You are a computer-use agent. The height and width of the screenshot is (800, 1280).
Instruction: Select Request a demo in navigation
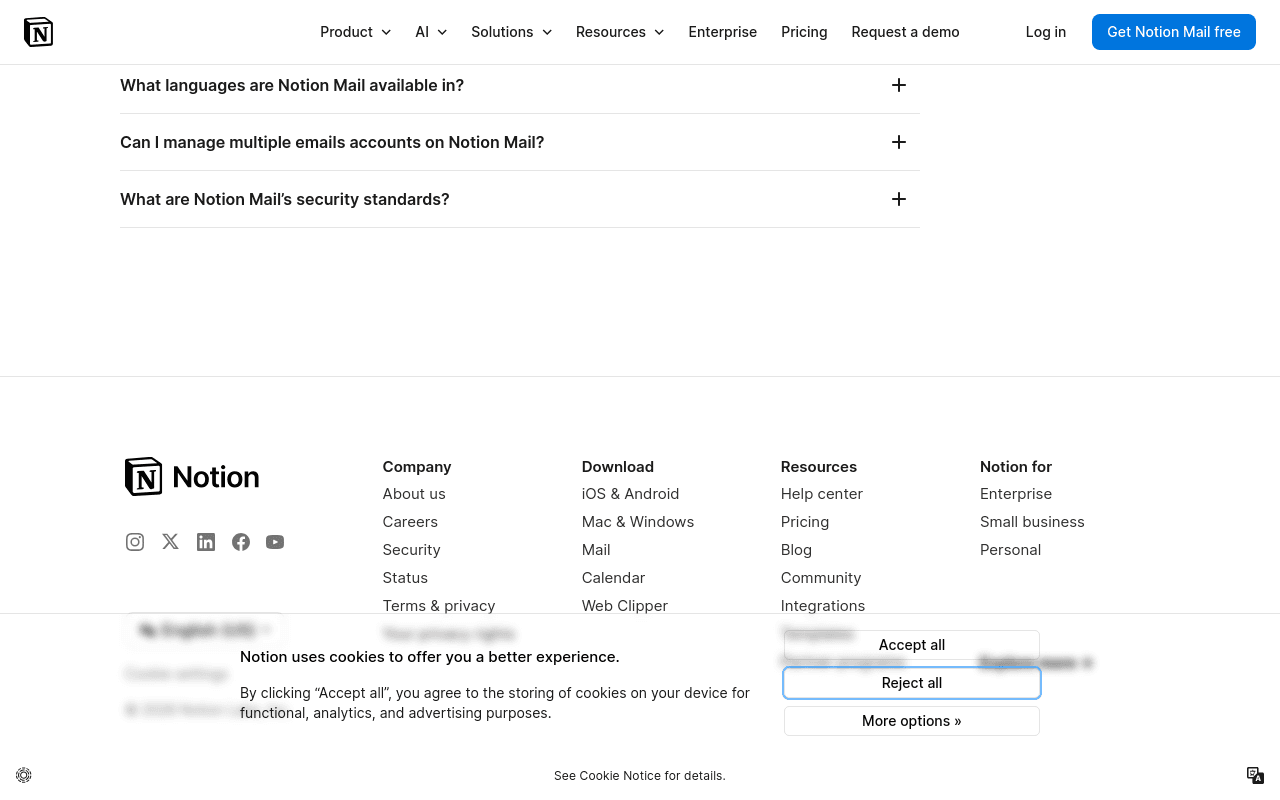coord(906,32)
